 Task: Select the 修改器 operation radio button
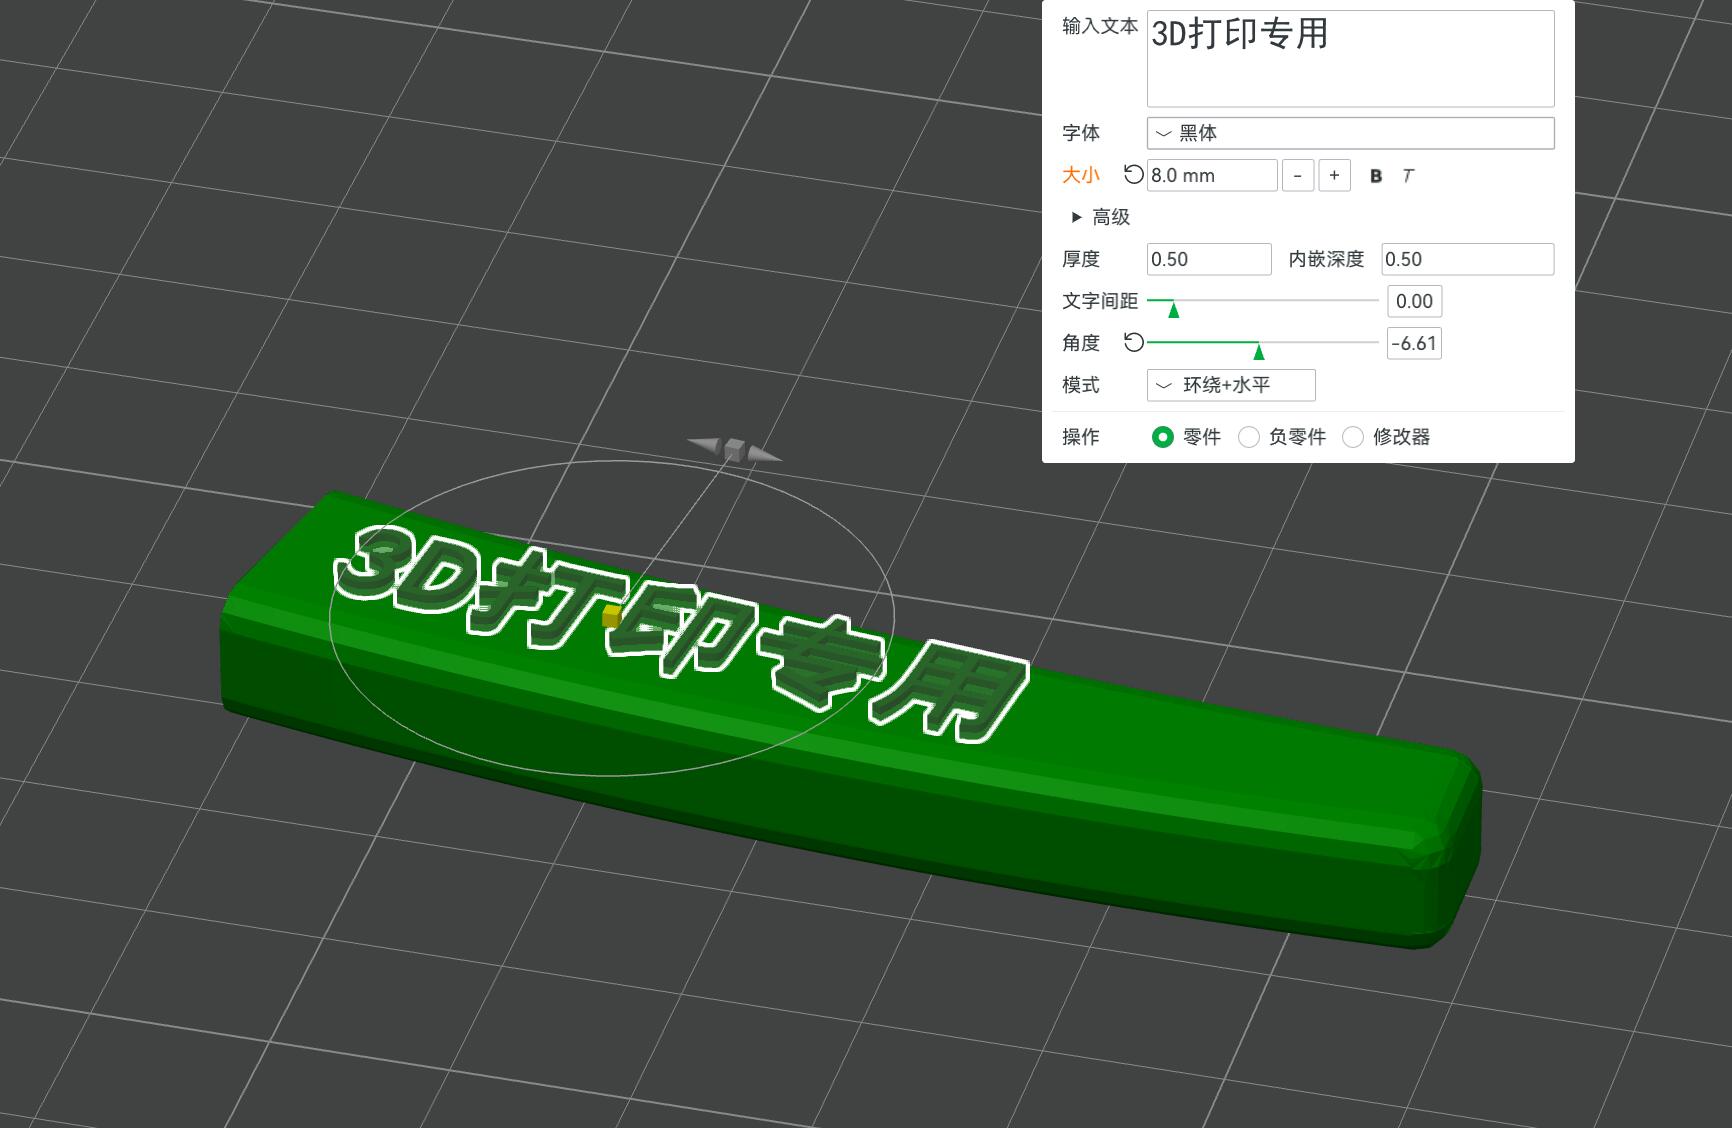1353,437
